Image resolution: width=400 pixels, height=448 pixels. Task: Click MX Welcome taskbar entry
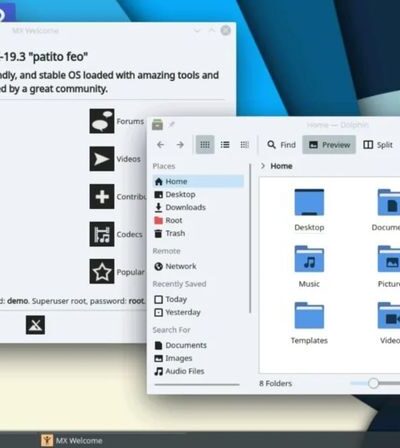[71, 440]
